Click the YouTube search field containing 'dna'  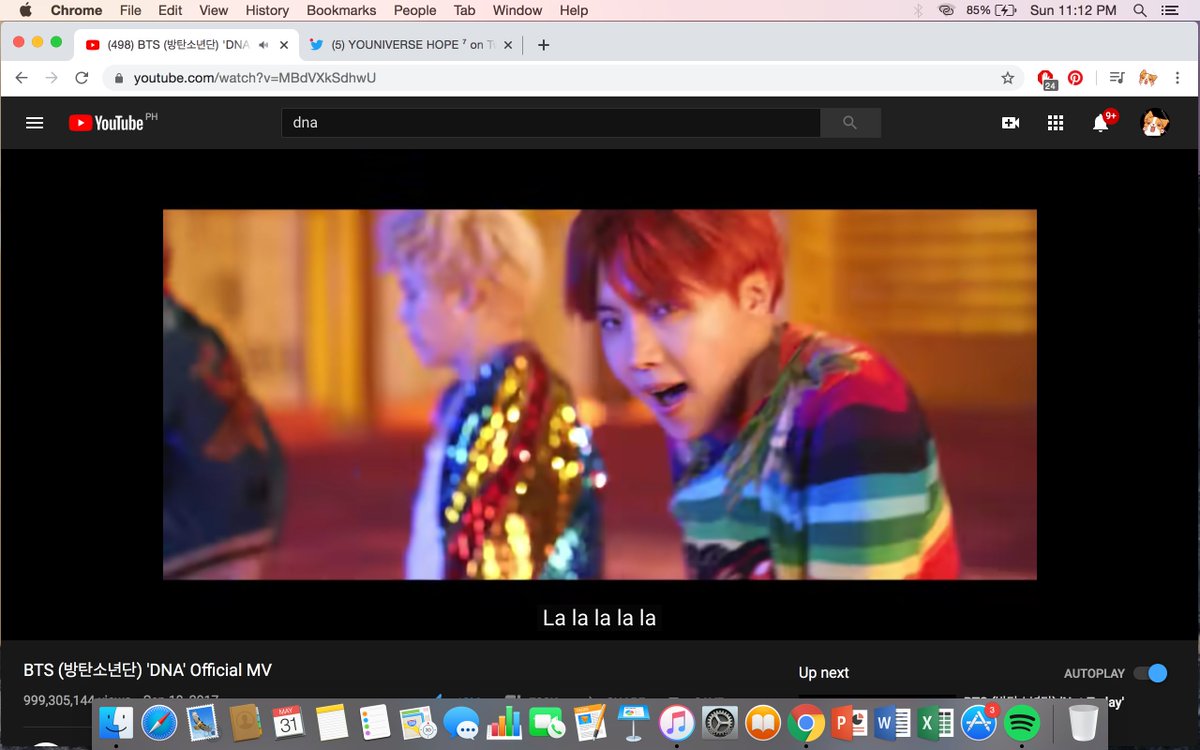click(x=551, y=123)
